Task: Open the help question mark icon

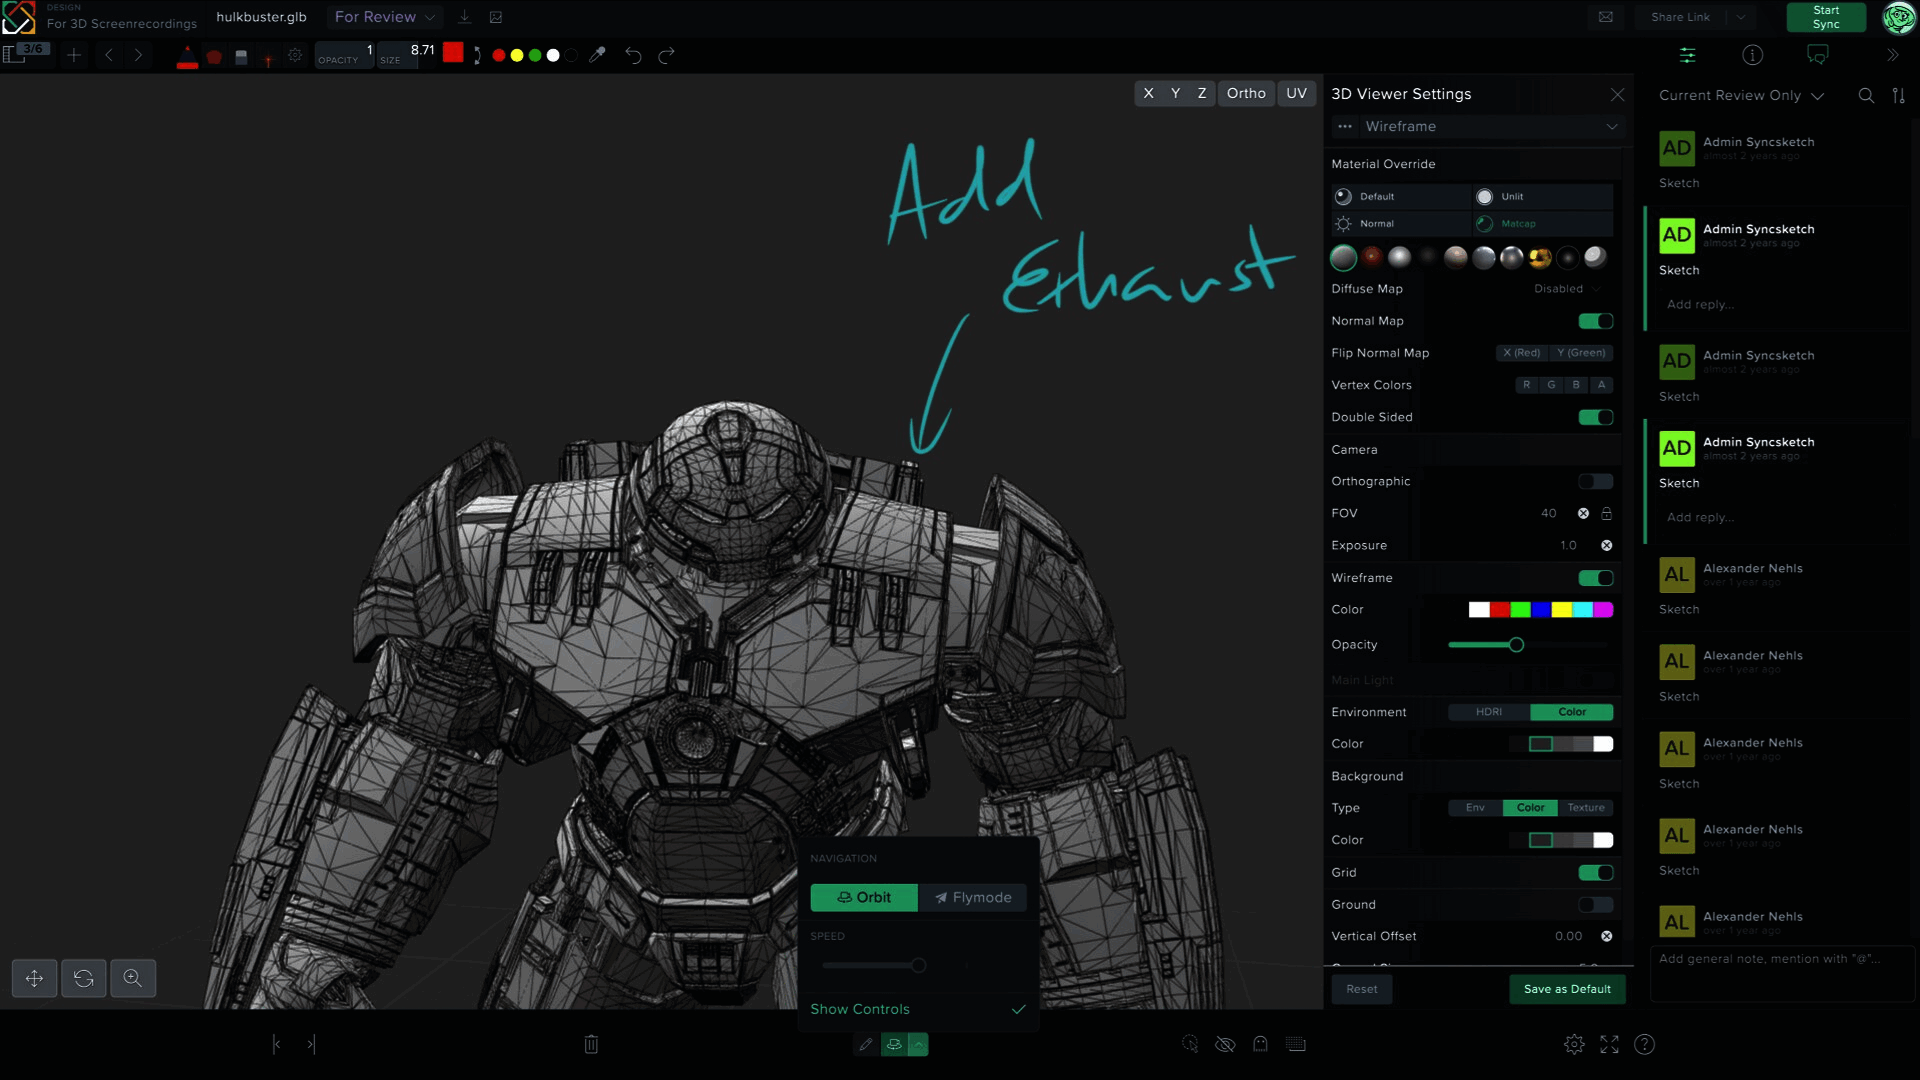Action: click(1645, 1043)
